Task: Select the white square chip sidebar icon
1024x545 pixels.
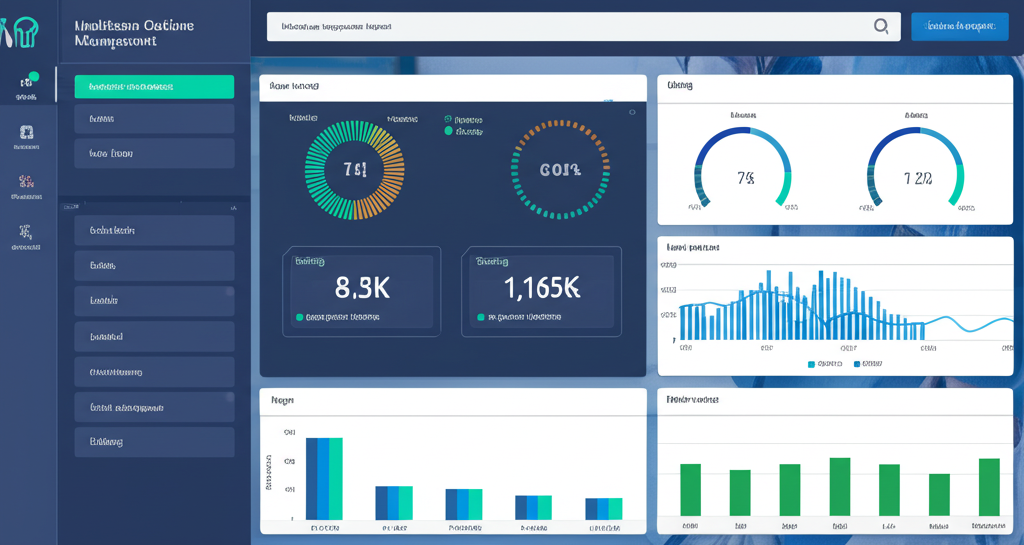Action: 27,133
